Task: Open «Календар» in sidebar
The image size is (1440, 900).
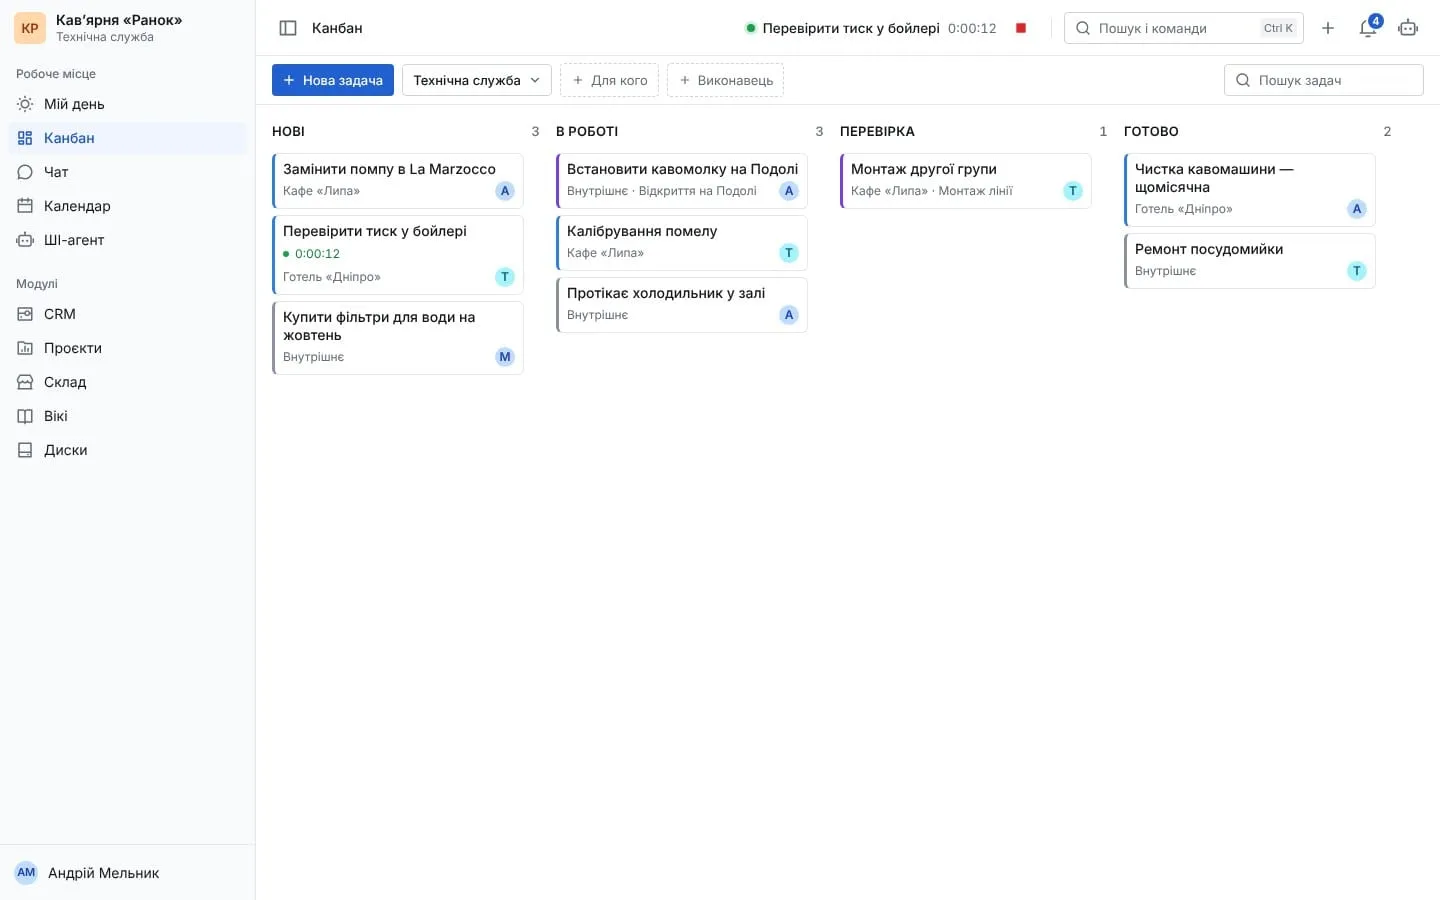Action: point(127,206)
